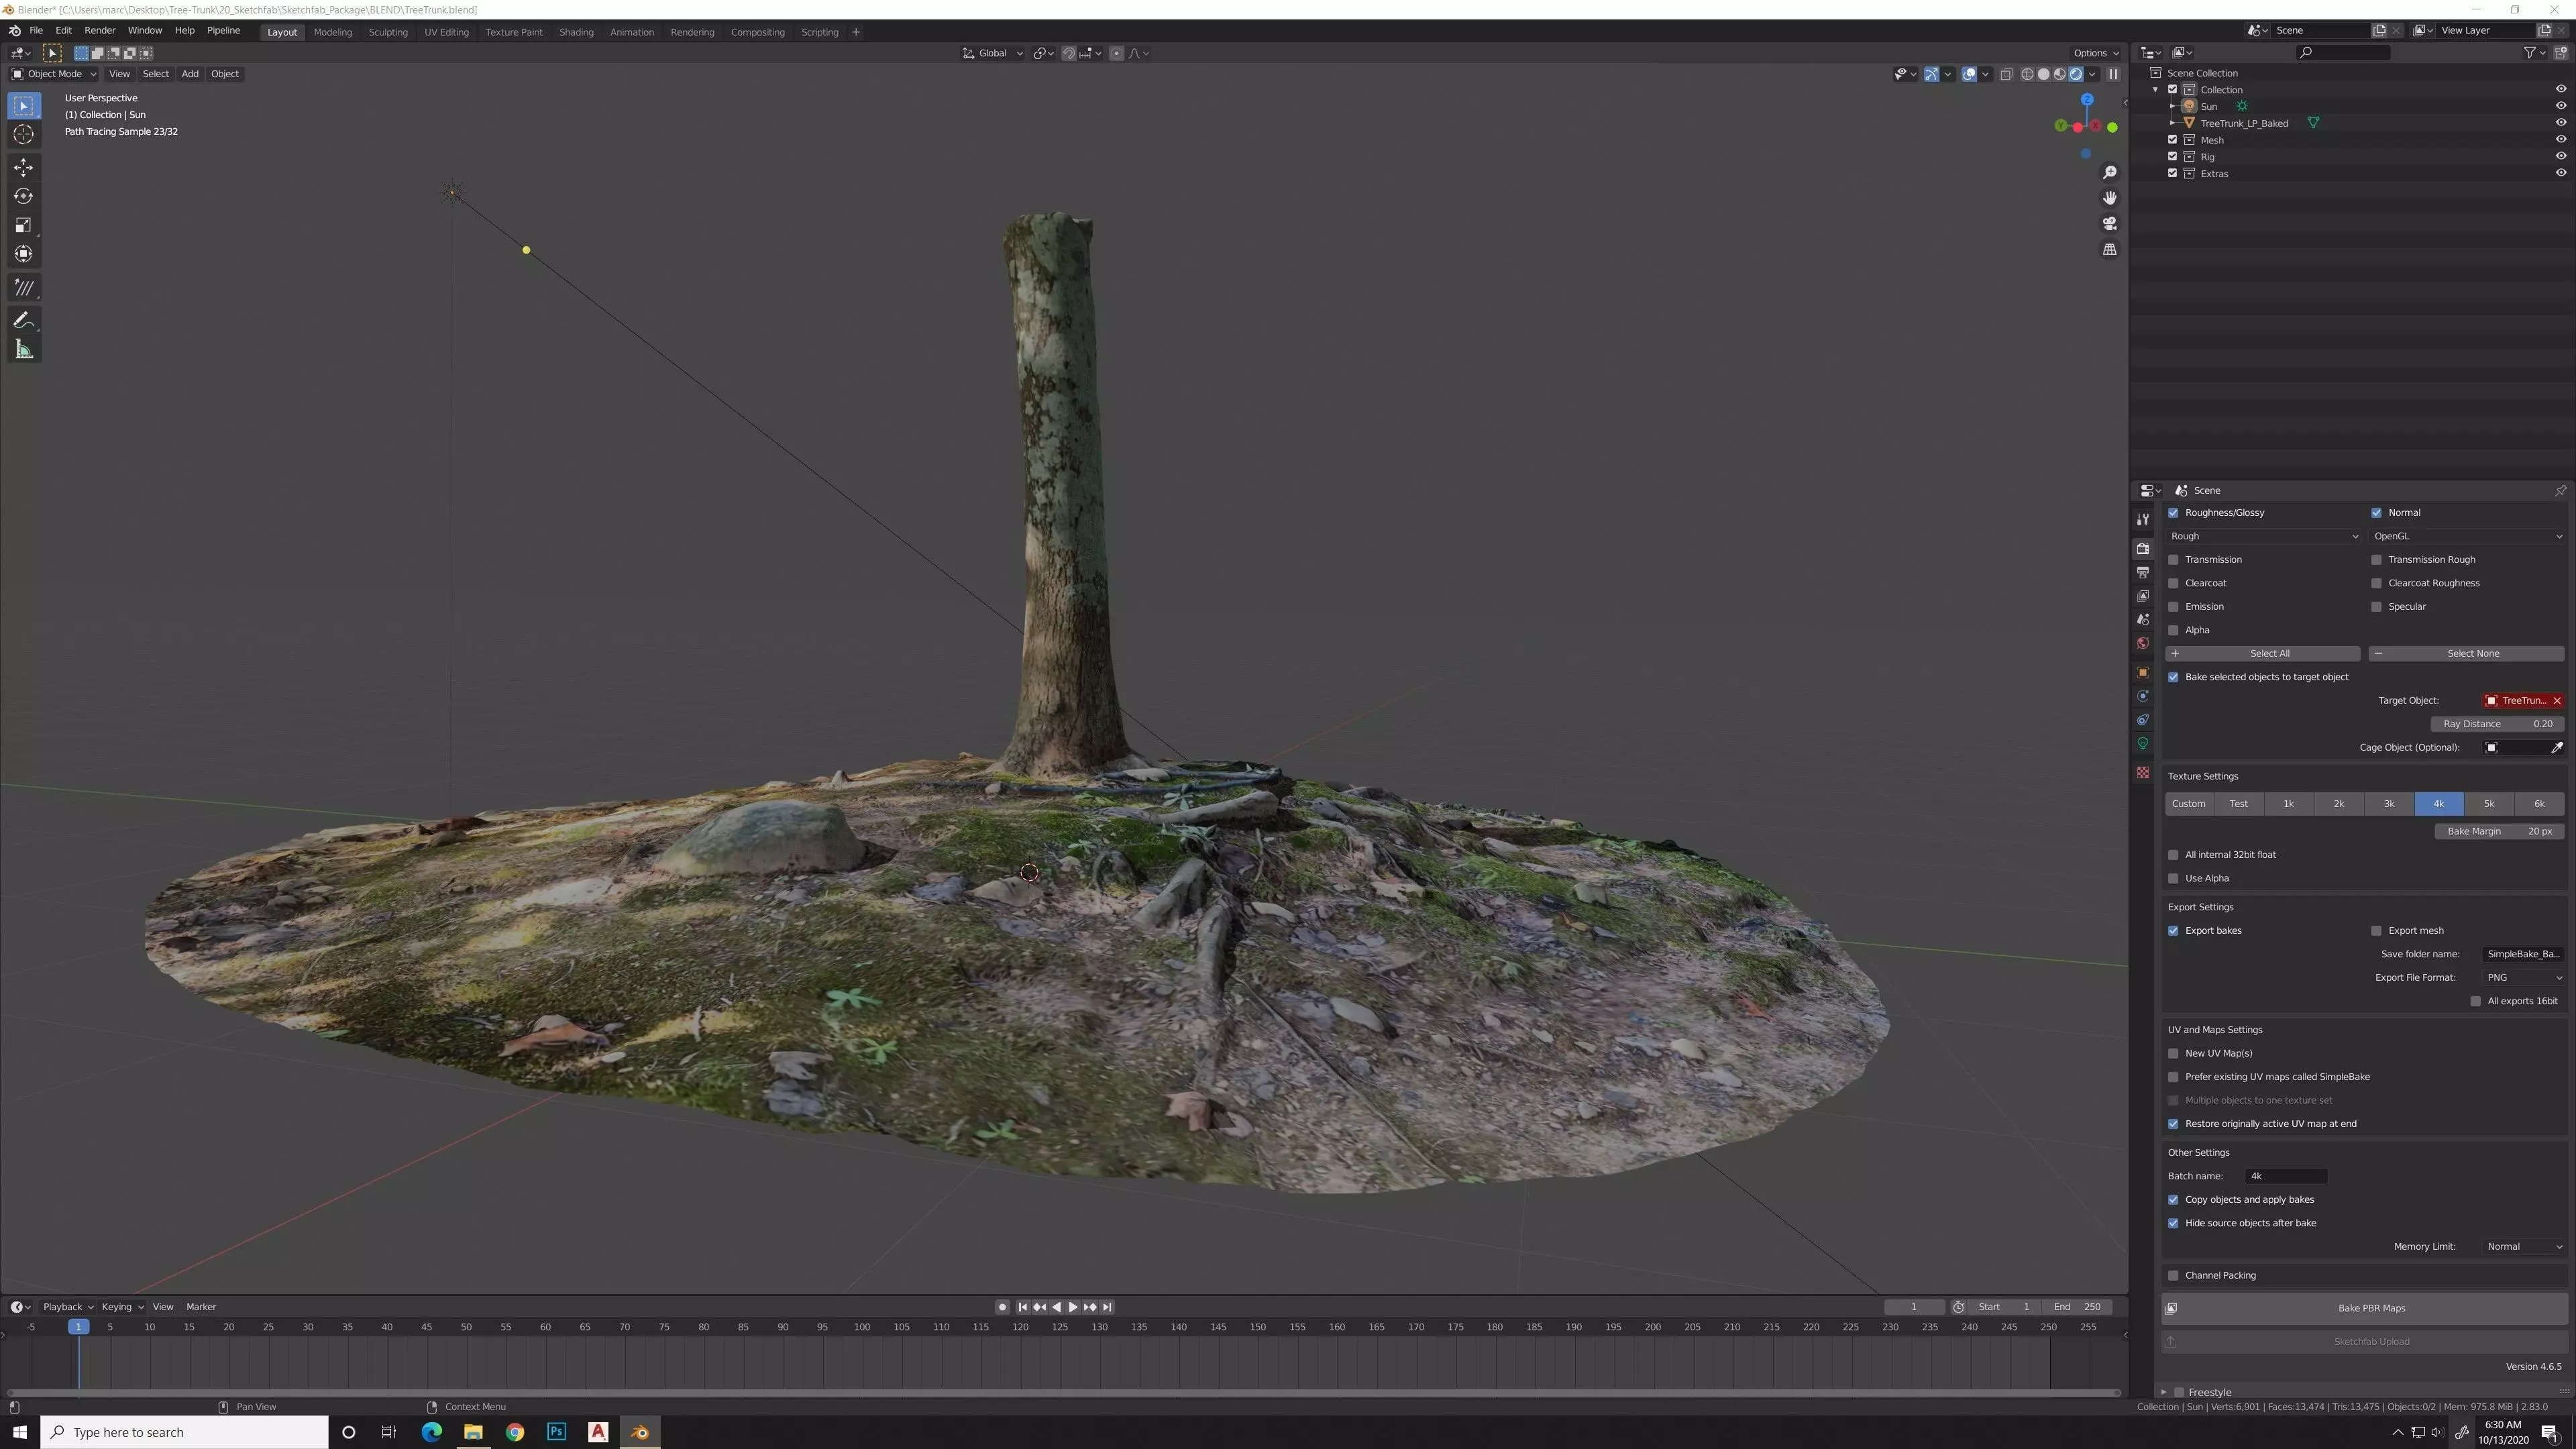Open File Explorer from the taskbar
The height and width of the screenshot is (1449, 2576).
point(473,1432)
